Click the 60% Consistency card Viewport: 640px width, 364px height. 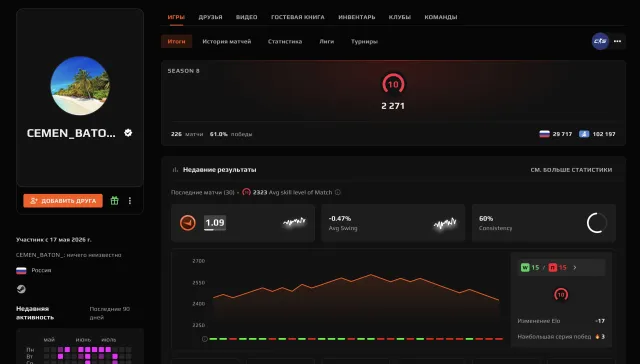point(544,223)
